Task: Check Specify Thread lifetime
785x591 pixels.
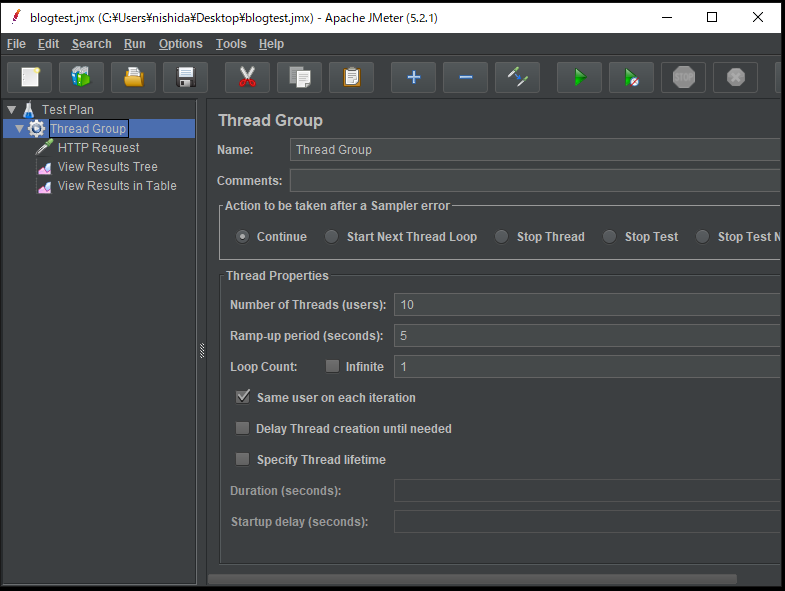Action: click(x=242, y=459)
